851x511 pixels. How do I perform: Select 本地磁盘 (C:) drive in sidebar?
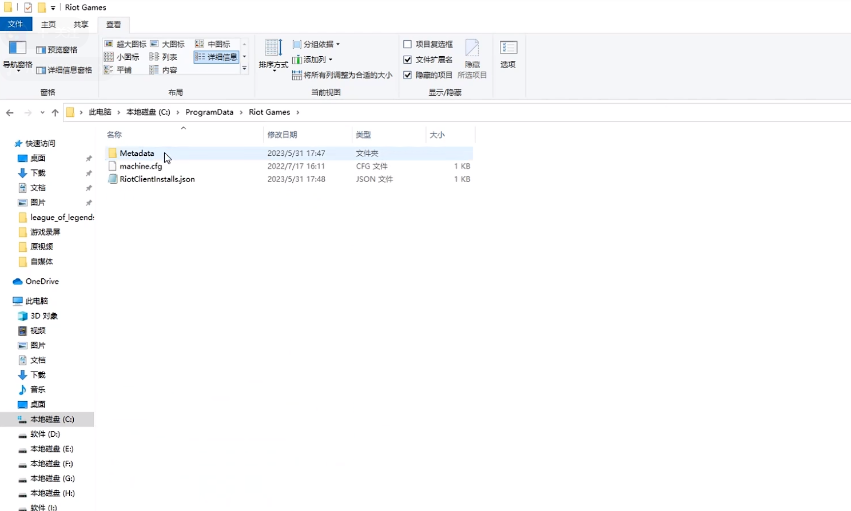tap(47, 419)
